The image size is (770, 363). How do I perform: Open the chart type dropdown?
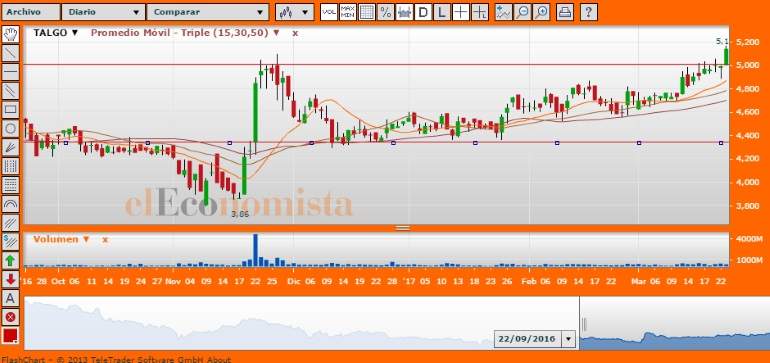pos(295,12)
